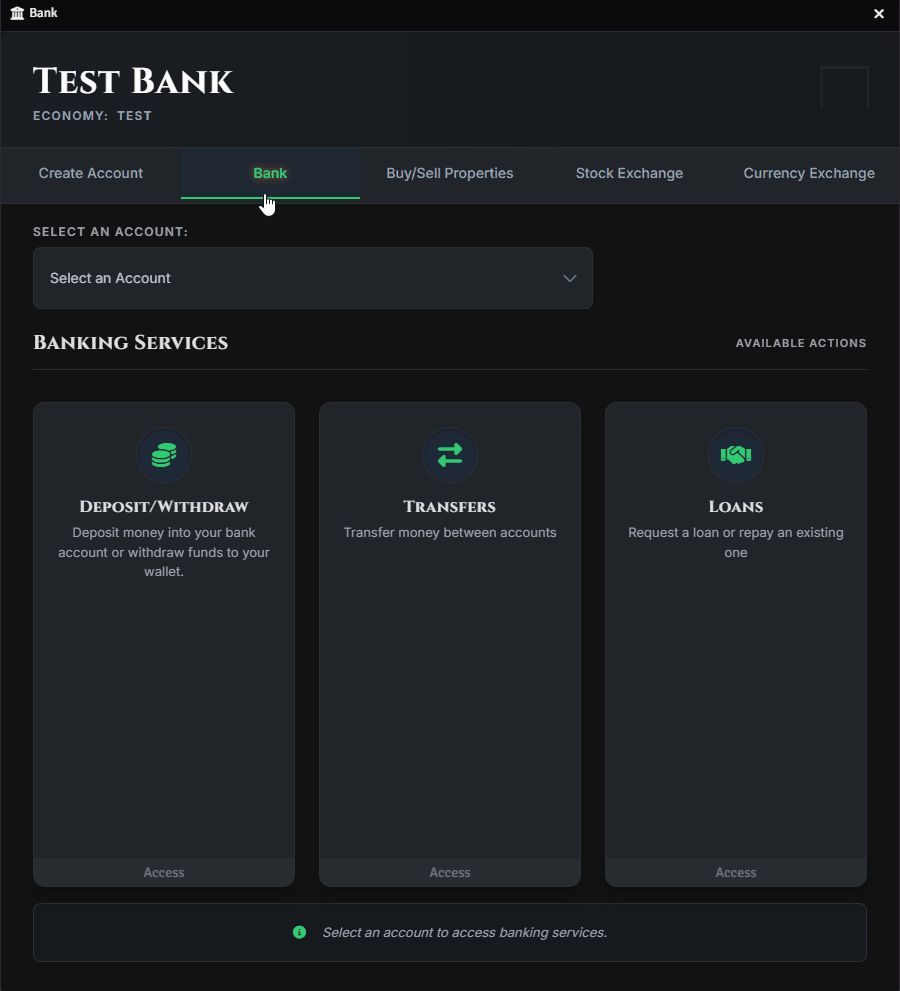
Task: Click the Transfers card title
Action: click(449, 507)
